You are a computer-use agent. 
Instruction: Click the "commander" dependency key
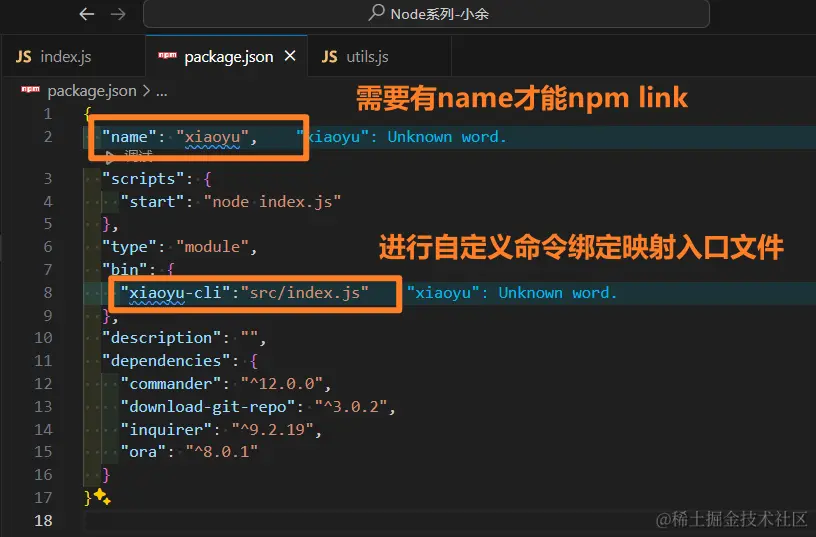click(x=171, y=384)
